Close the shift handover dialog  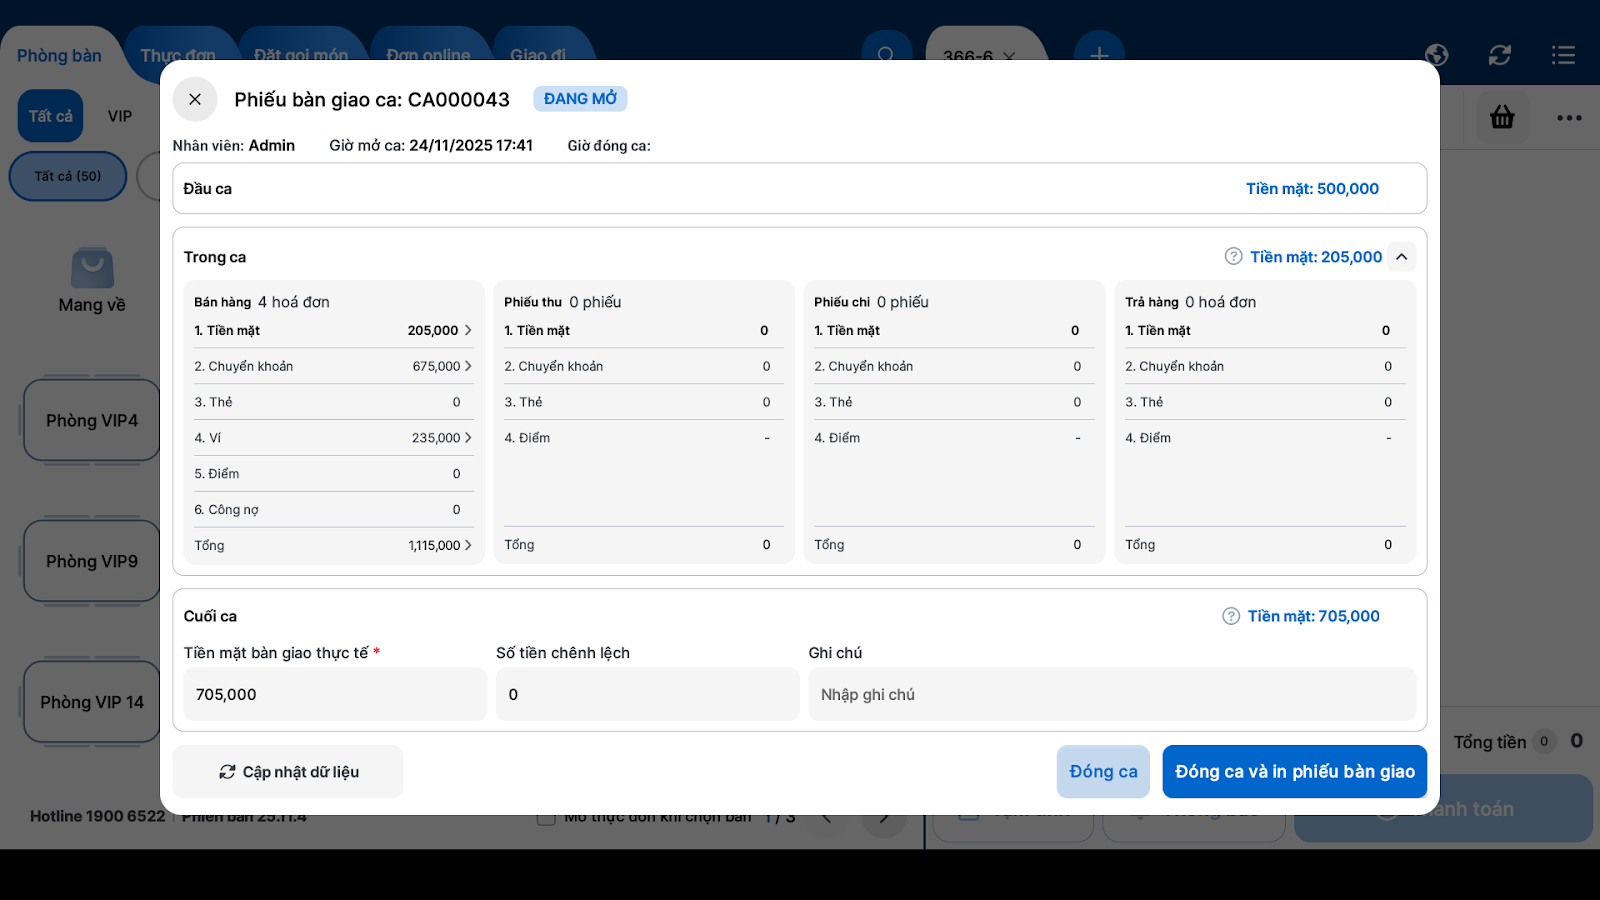(195, 99)
